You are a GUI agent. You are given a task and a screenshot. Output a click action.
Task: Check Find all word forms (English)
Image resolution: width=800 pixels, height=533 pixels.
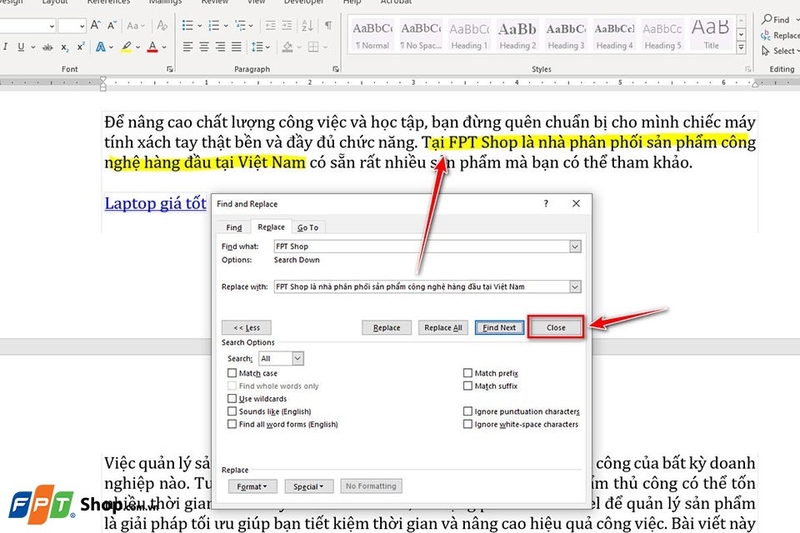[232, 424]
